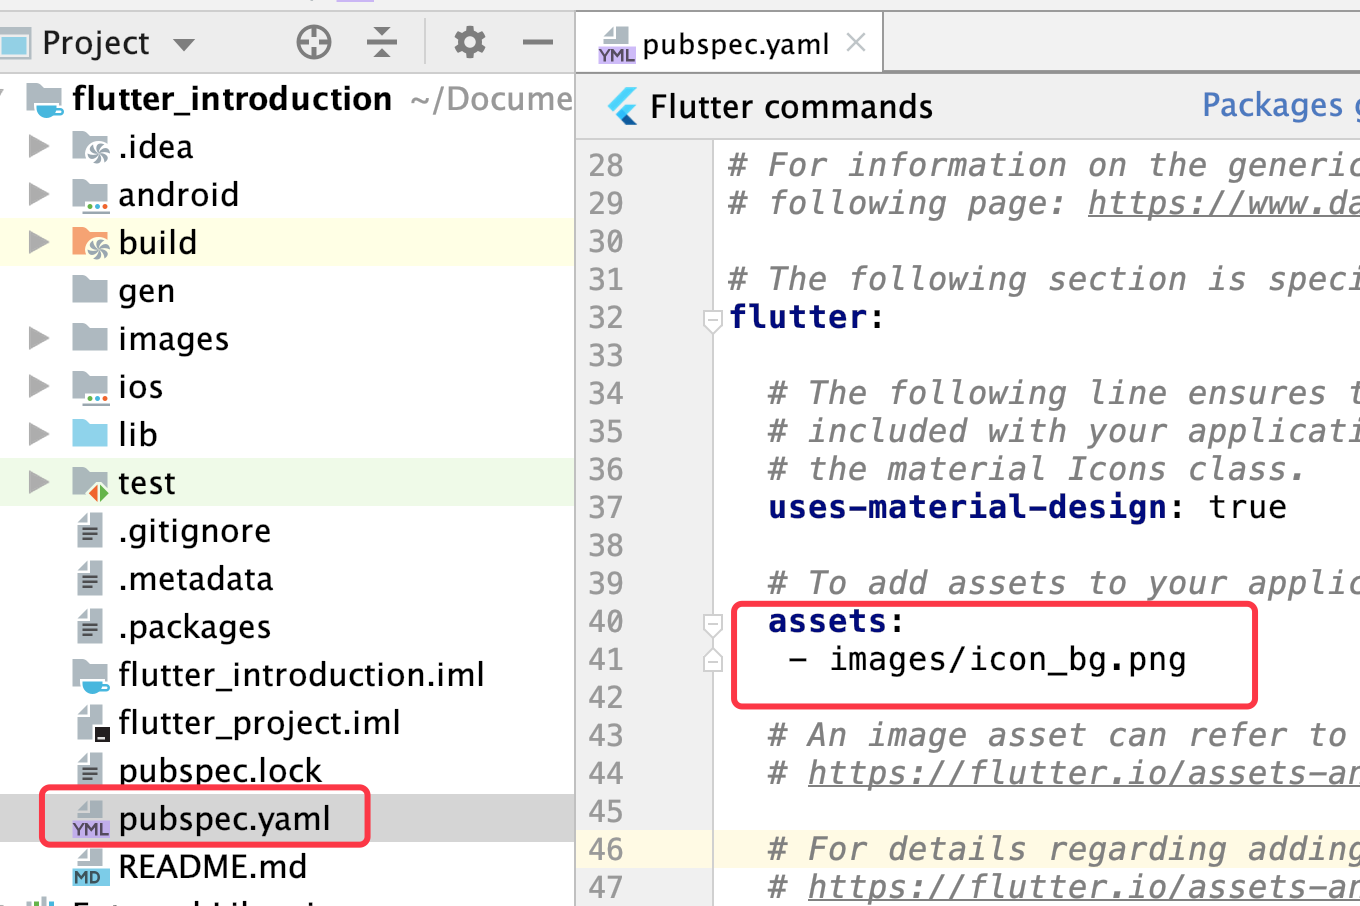Click the blue lib folder icon
This screenshot has height=906, width=1360.
90,434
